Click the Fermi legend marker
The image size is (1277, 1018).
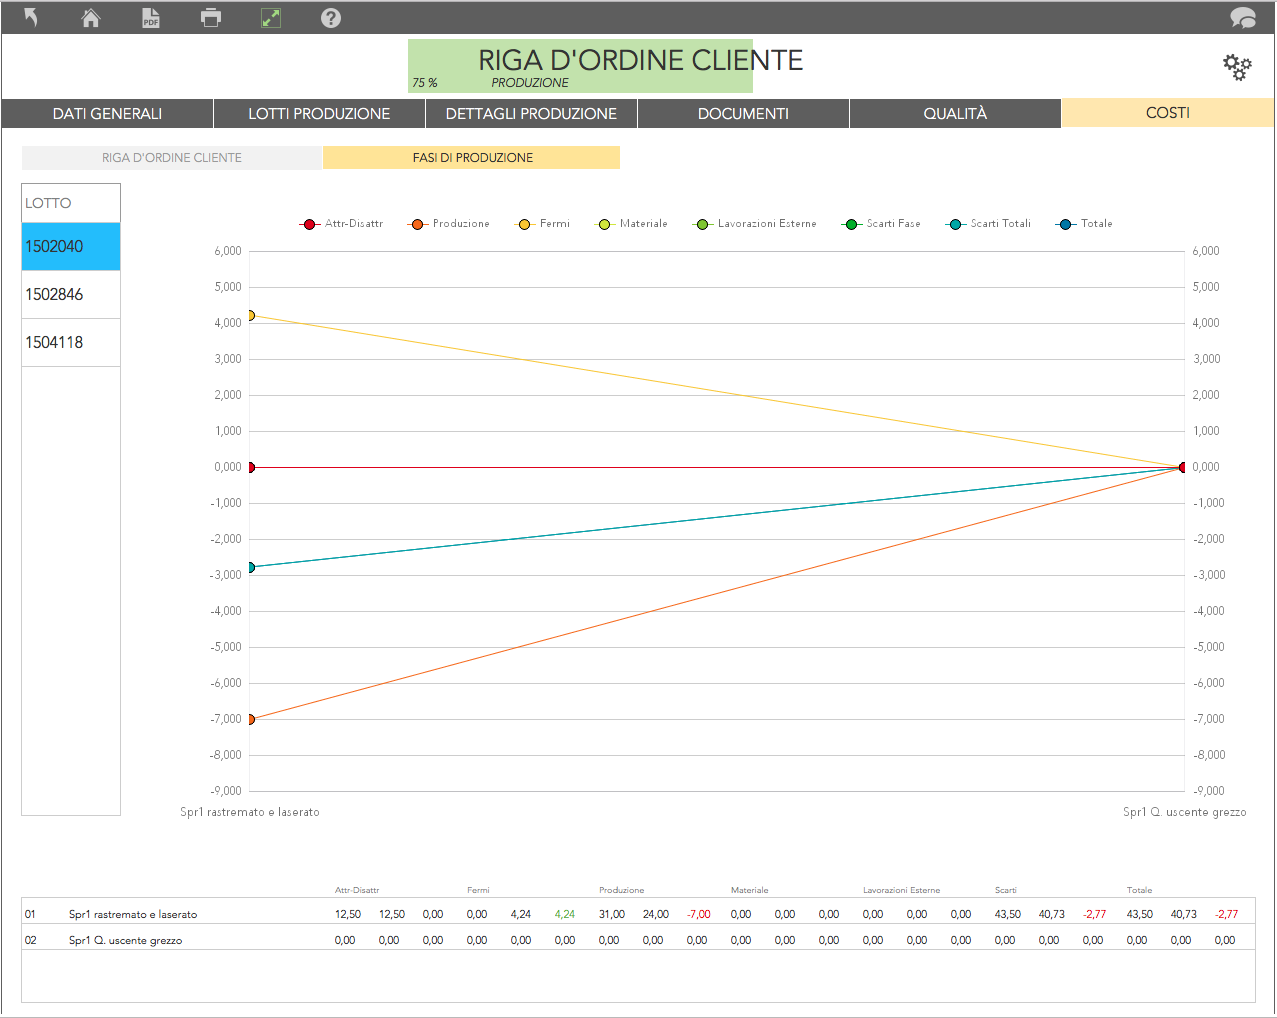[524, 224]
